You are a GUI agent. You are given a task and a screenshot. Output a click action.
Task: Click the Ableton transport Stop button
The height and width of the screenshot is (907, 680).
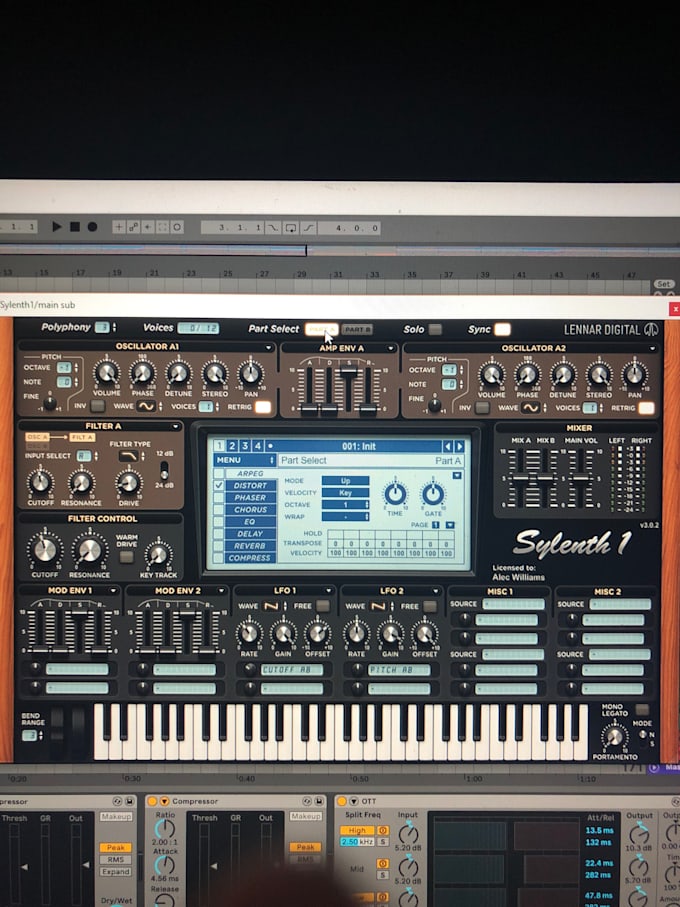tap(75, 227)
